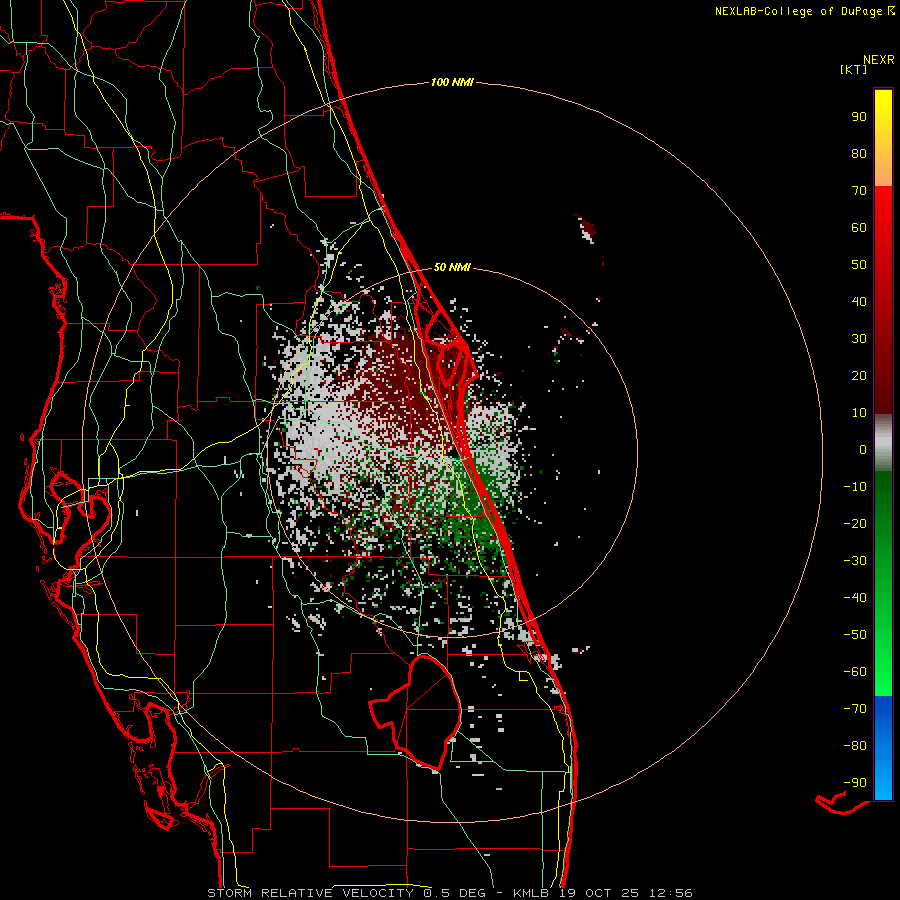
Task: Click the 50 NMI range ring label
Action: pos(452,267)
